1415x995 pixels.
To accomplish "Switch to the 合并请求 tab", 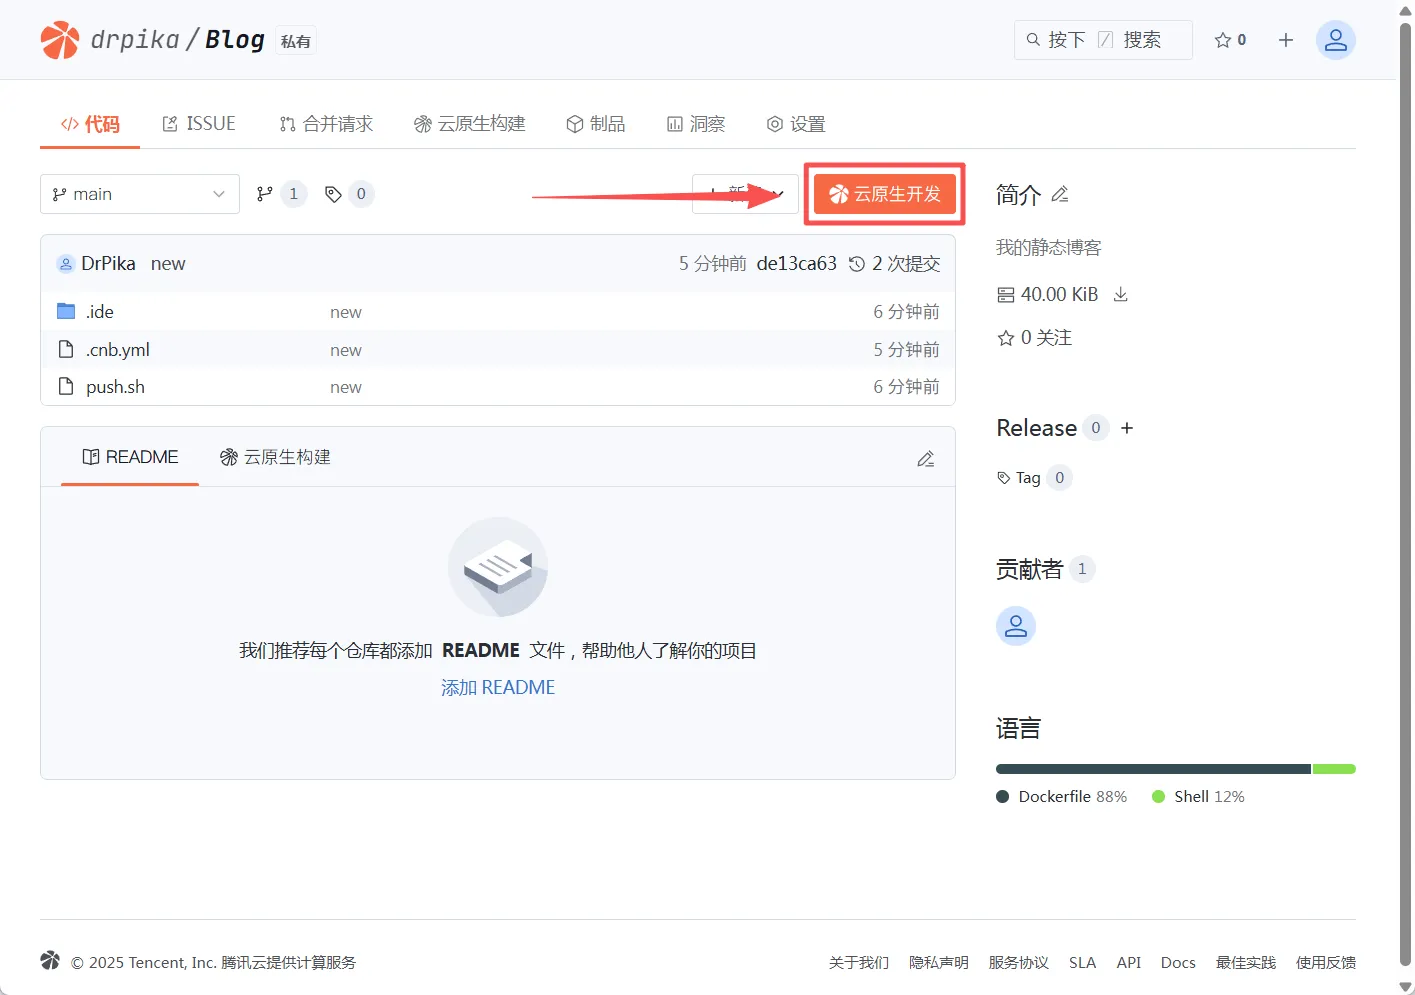I will point(326,124).
